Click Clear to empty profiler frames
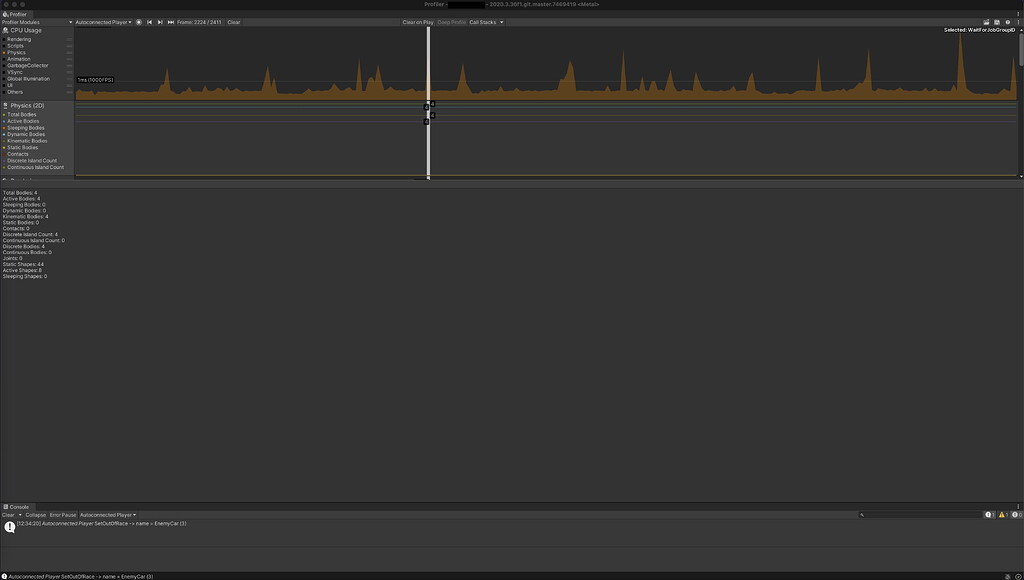This screenshot has height=580, width=1024. 233,22
